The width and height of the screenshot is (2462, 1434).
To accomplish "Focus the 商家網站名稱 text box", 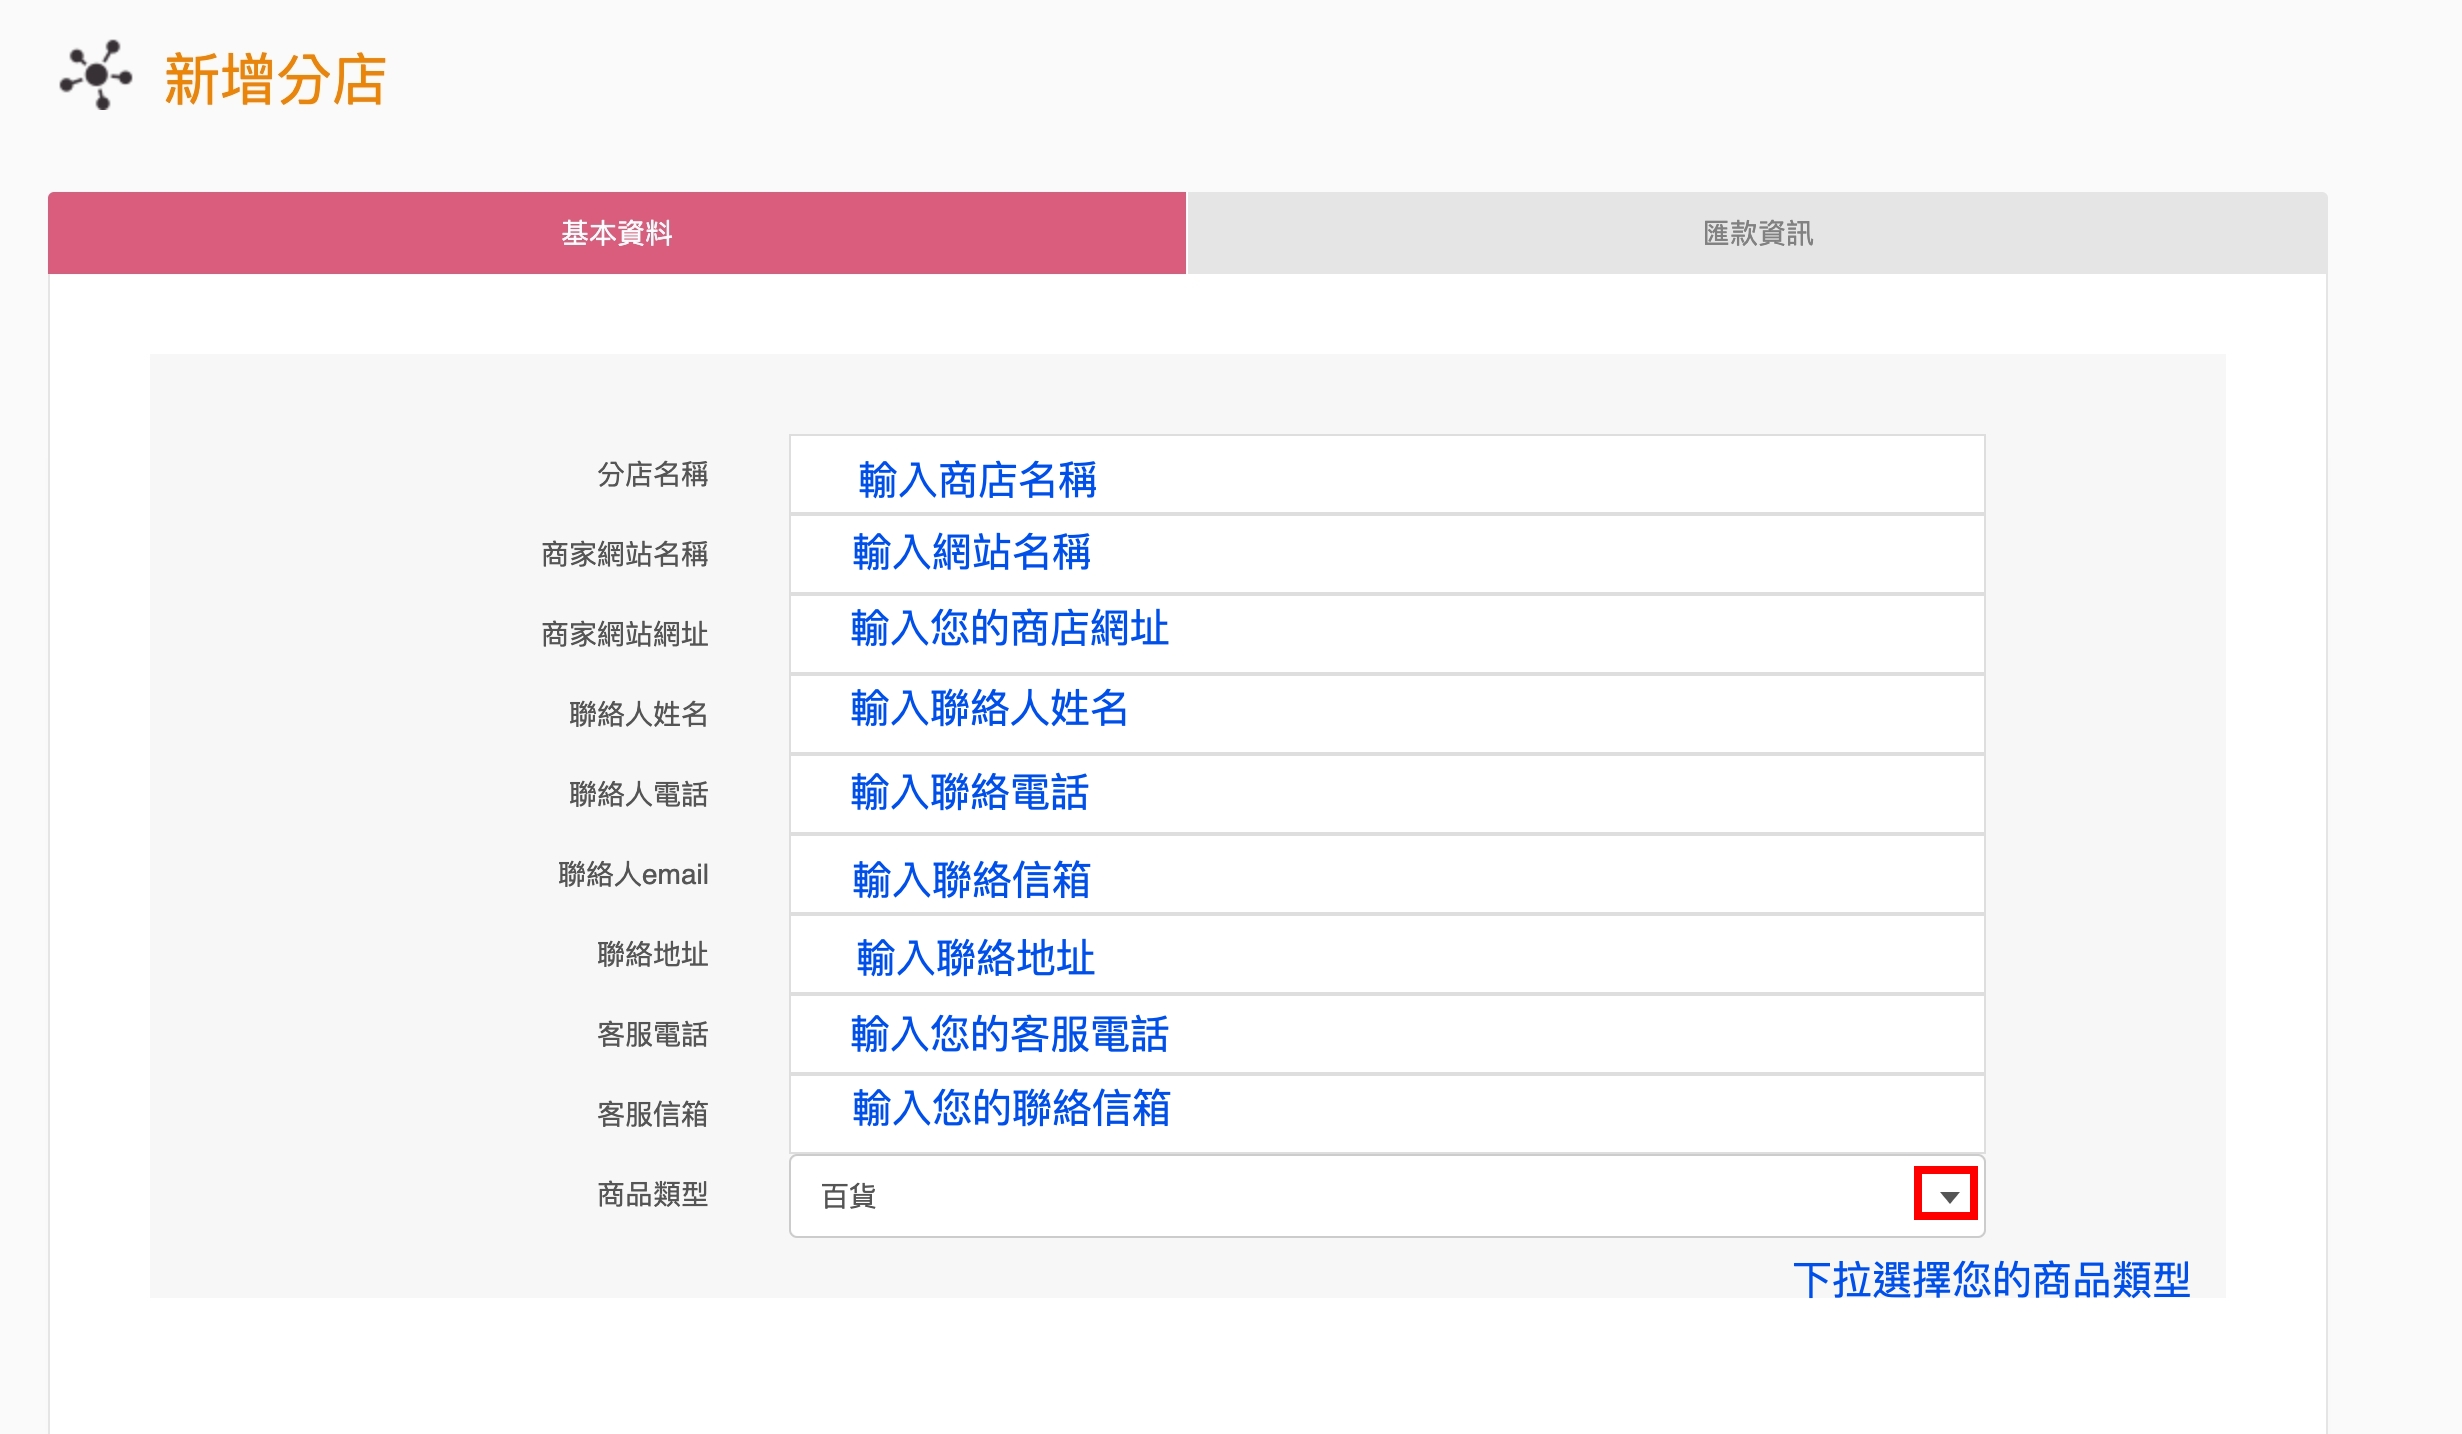I will [1387, 554].
